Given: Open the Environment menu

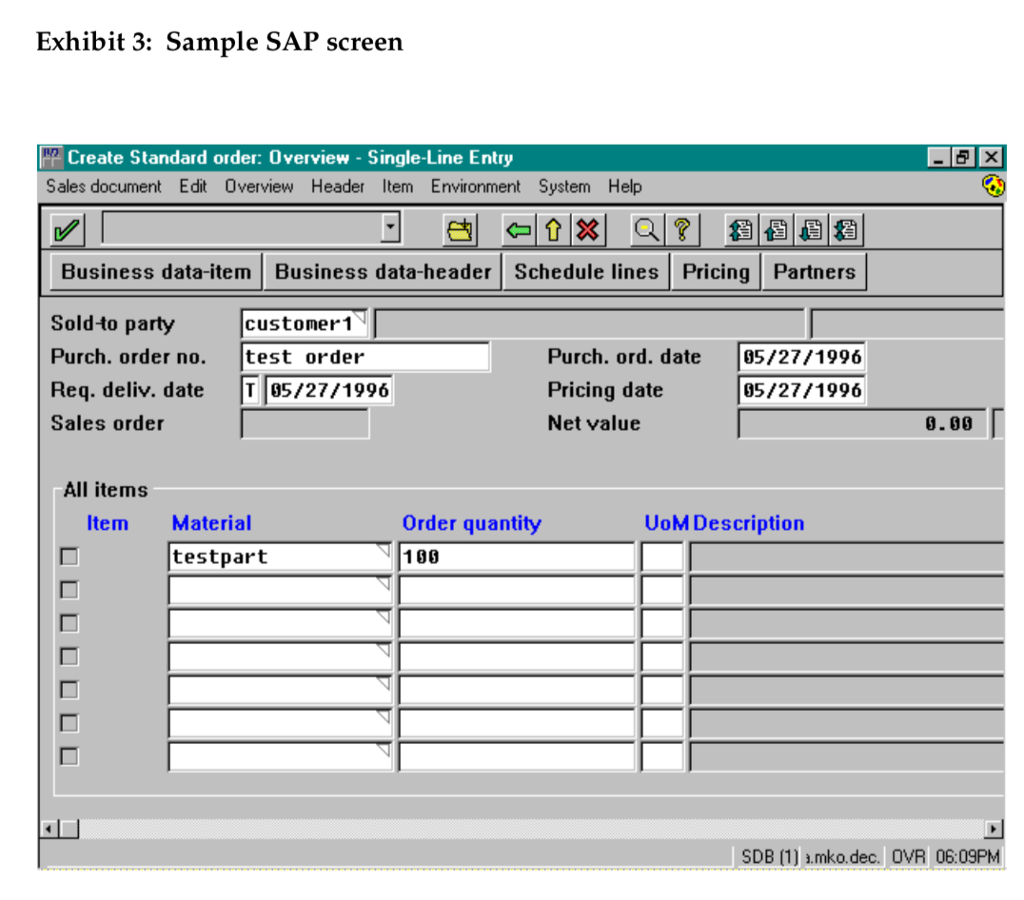Looking at the screenshot, I should tap(476, 187).
